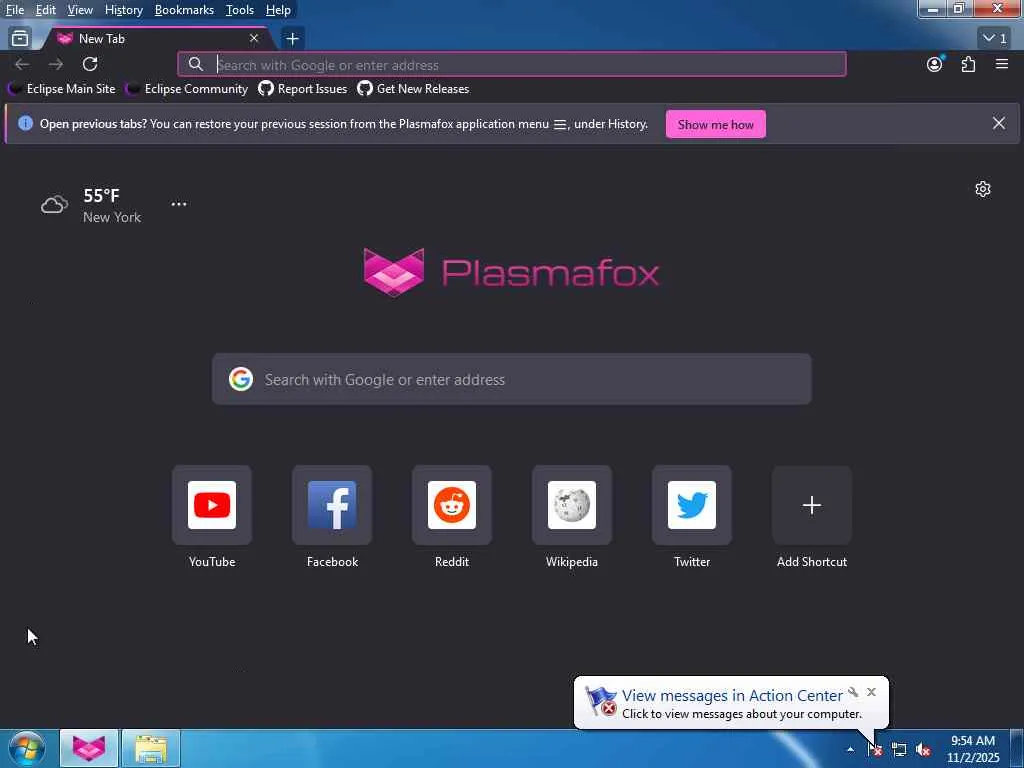Screen dimensions: 1024x768
Task: Click the search magnifier icon in address bar
Action: 196,64
